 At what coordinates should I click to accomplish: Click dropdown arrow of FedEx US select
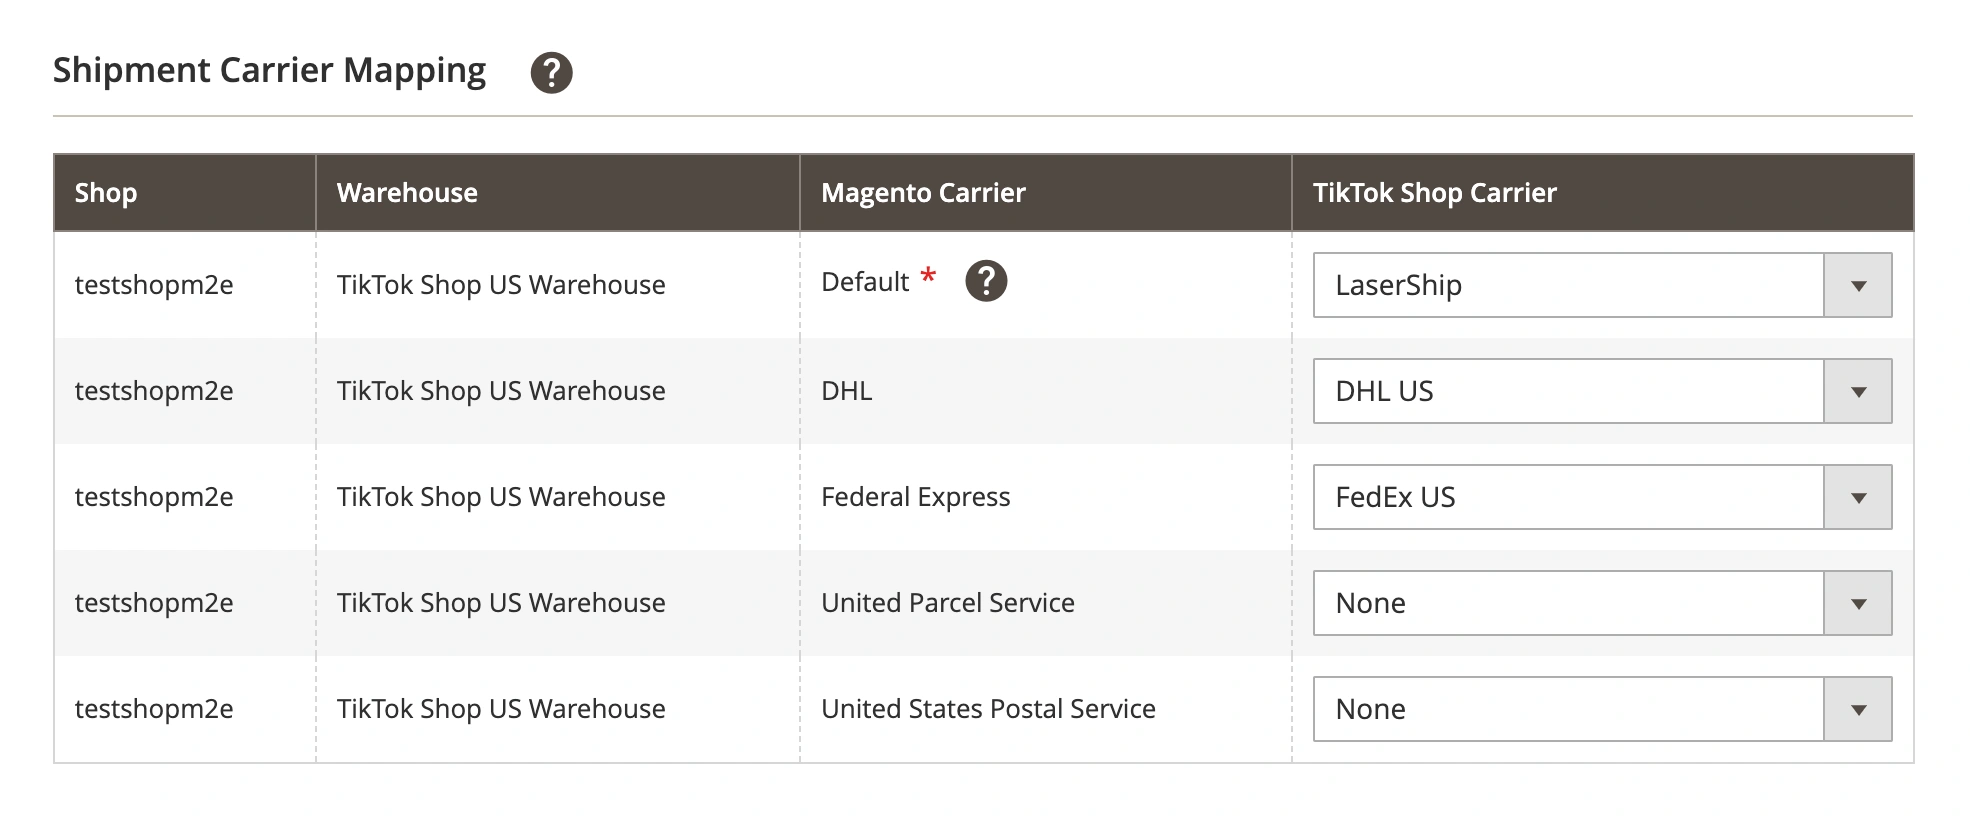tap(1858, 498)
